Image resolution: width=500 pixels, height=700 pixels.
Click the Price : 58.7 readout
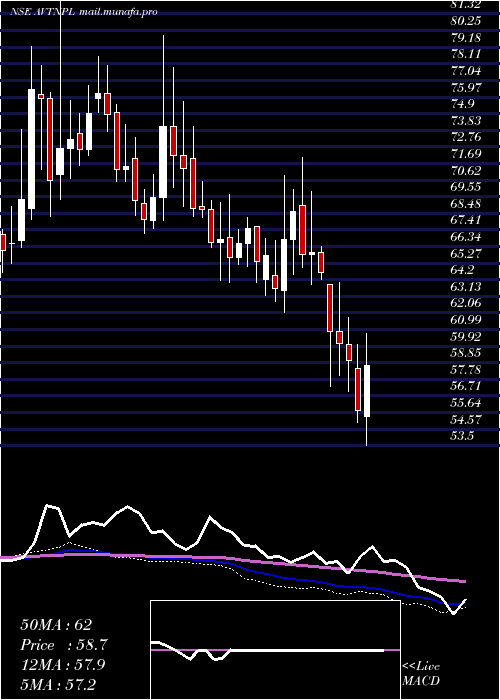pyautogui.click(x=64, y=645)
